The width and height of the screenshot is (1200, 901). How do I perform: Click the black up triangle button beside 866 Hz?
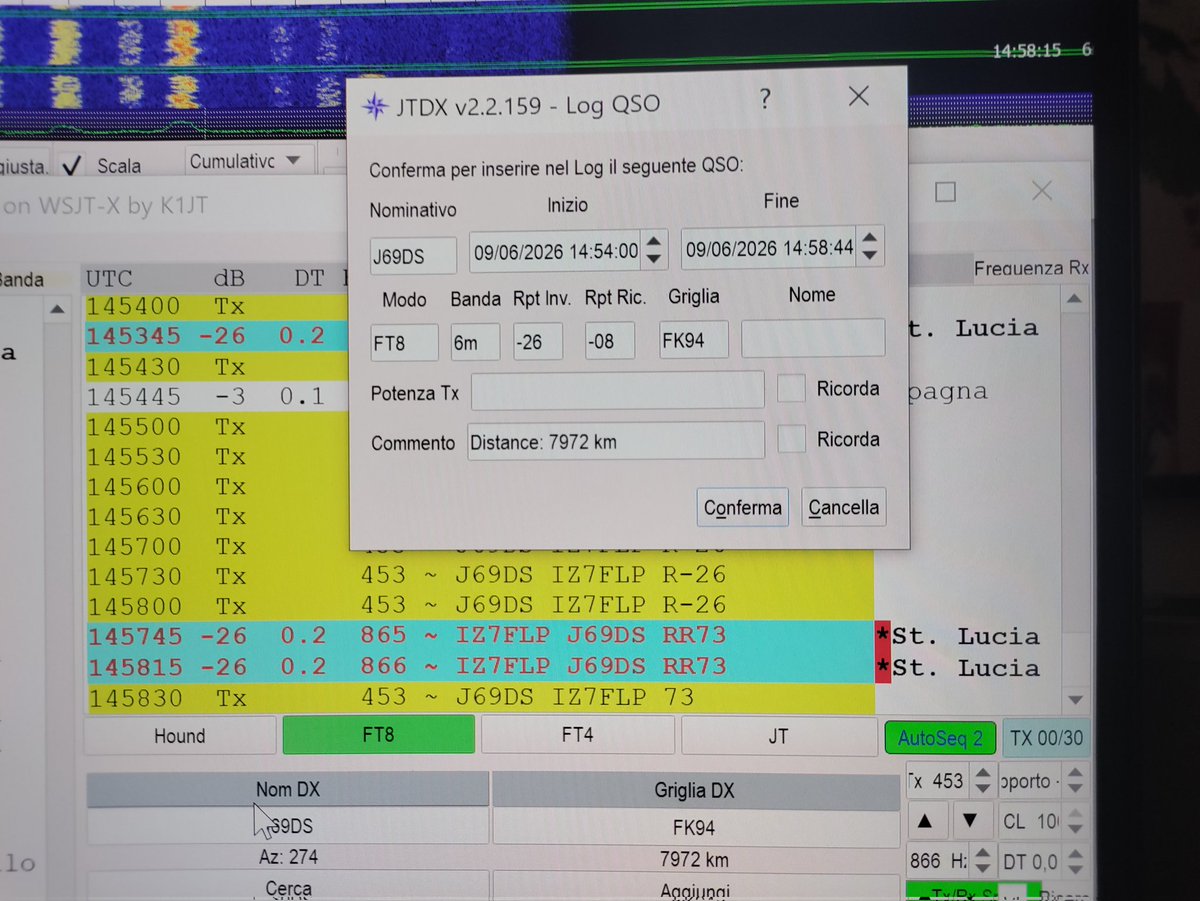tap(926, 822)
